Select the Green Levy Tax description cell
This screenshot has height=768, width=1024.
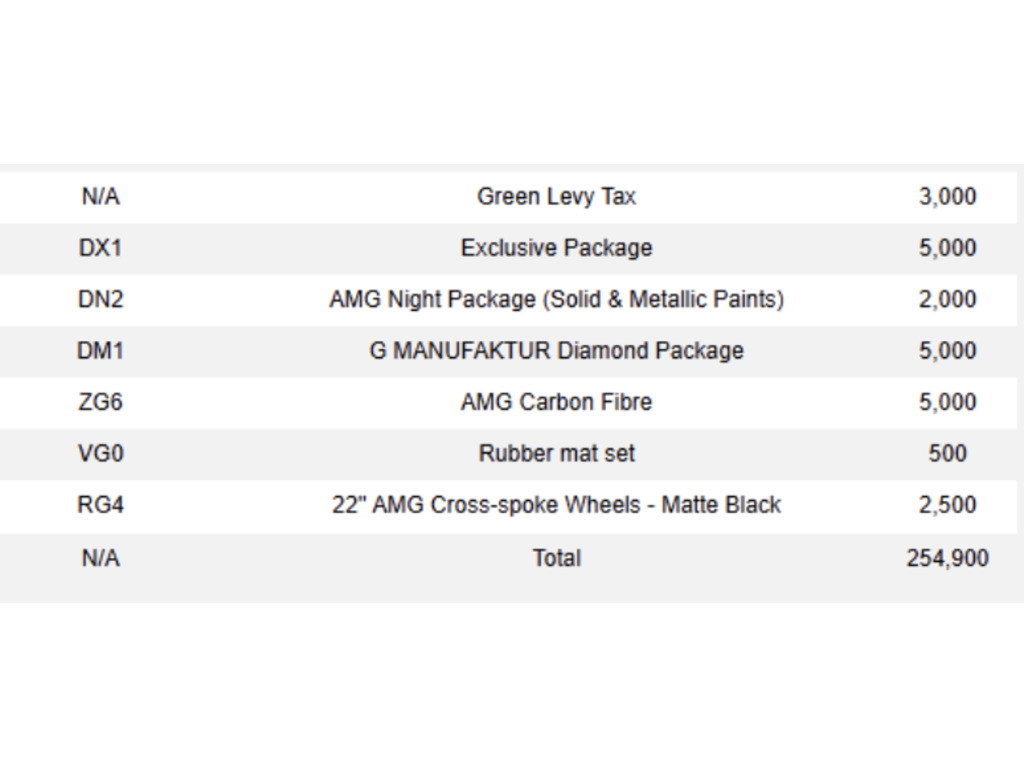[x=556, y=197]
